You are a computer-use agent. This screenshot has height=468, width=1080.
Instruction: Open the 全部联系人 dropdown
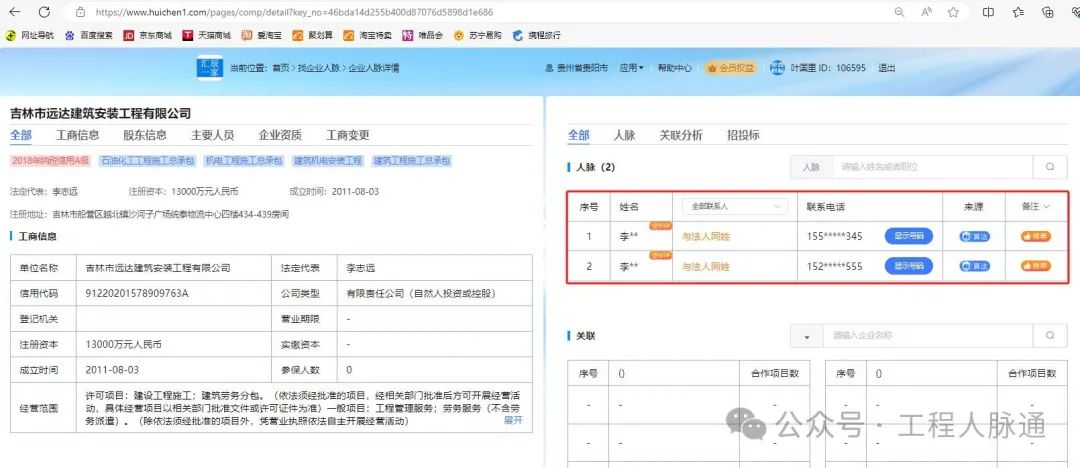735,206
